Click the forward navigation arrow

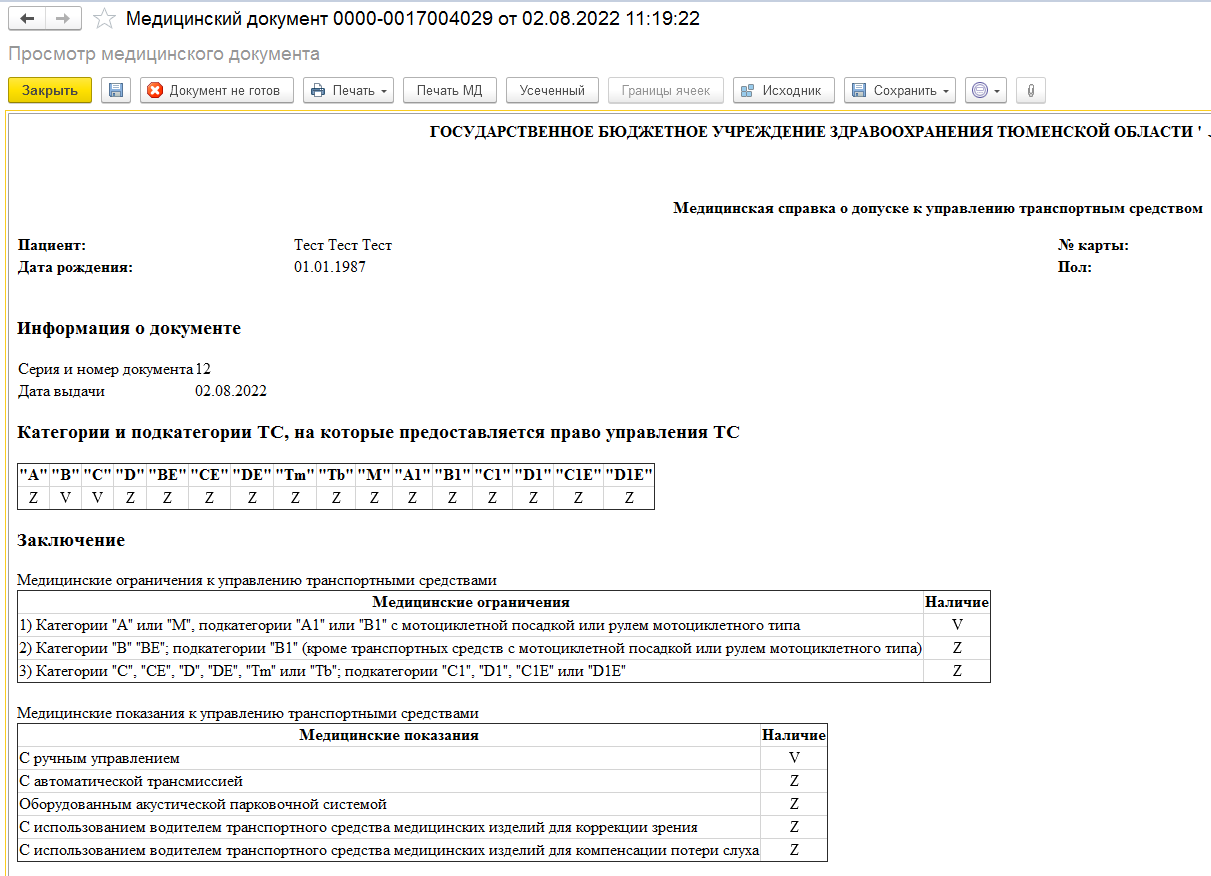[63, 19]
